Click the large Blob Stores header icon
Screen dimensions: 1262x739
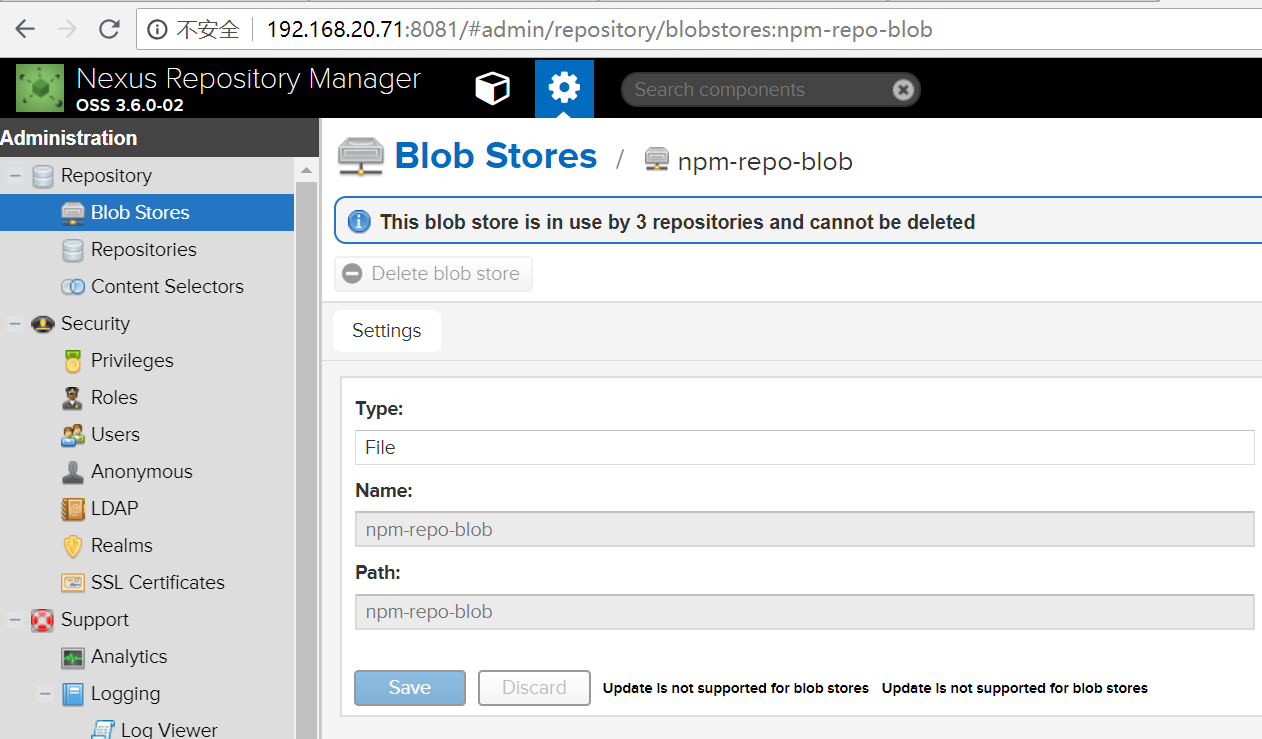[361, 156]
